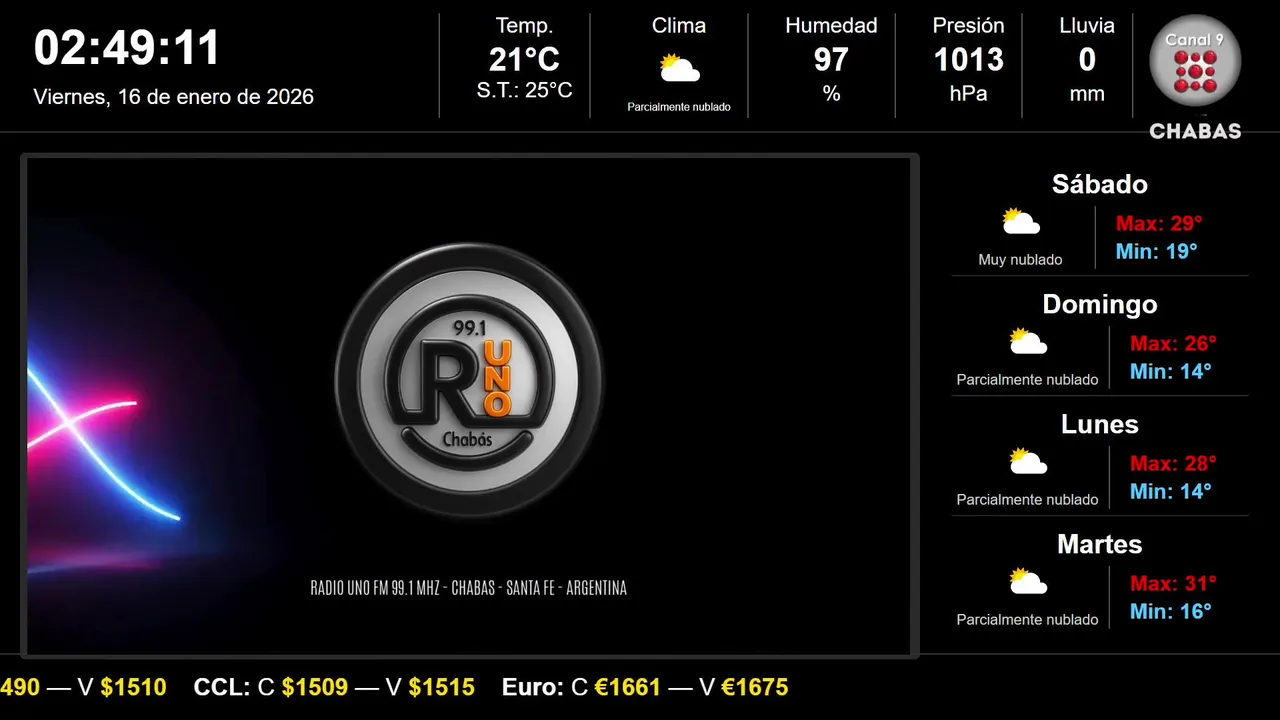Image resolution: width=1280 pixels, height=720 pixels.
Task: Click the Presión header label
Action: [x=968, y=26]
